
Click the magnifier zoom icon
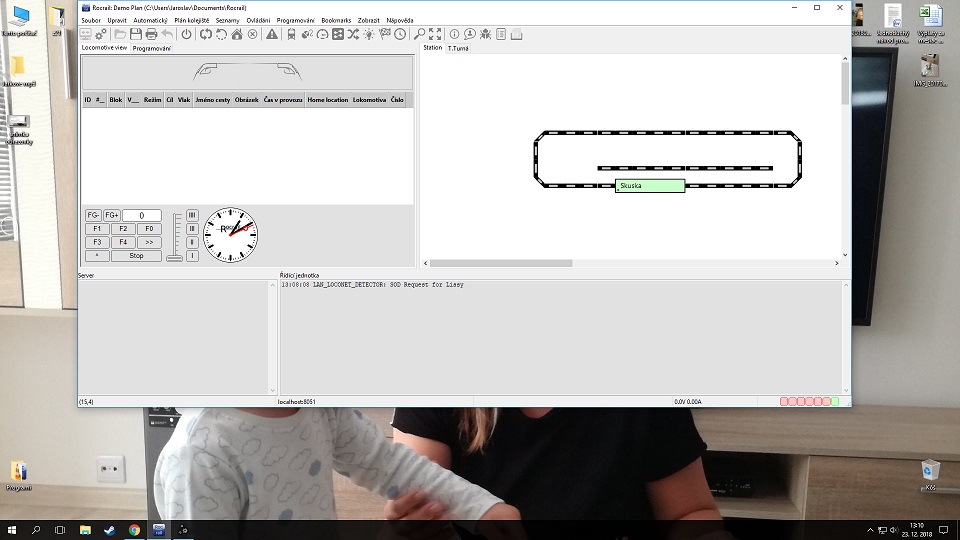[420, 34]
